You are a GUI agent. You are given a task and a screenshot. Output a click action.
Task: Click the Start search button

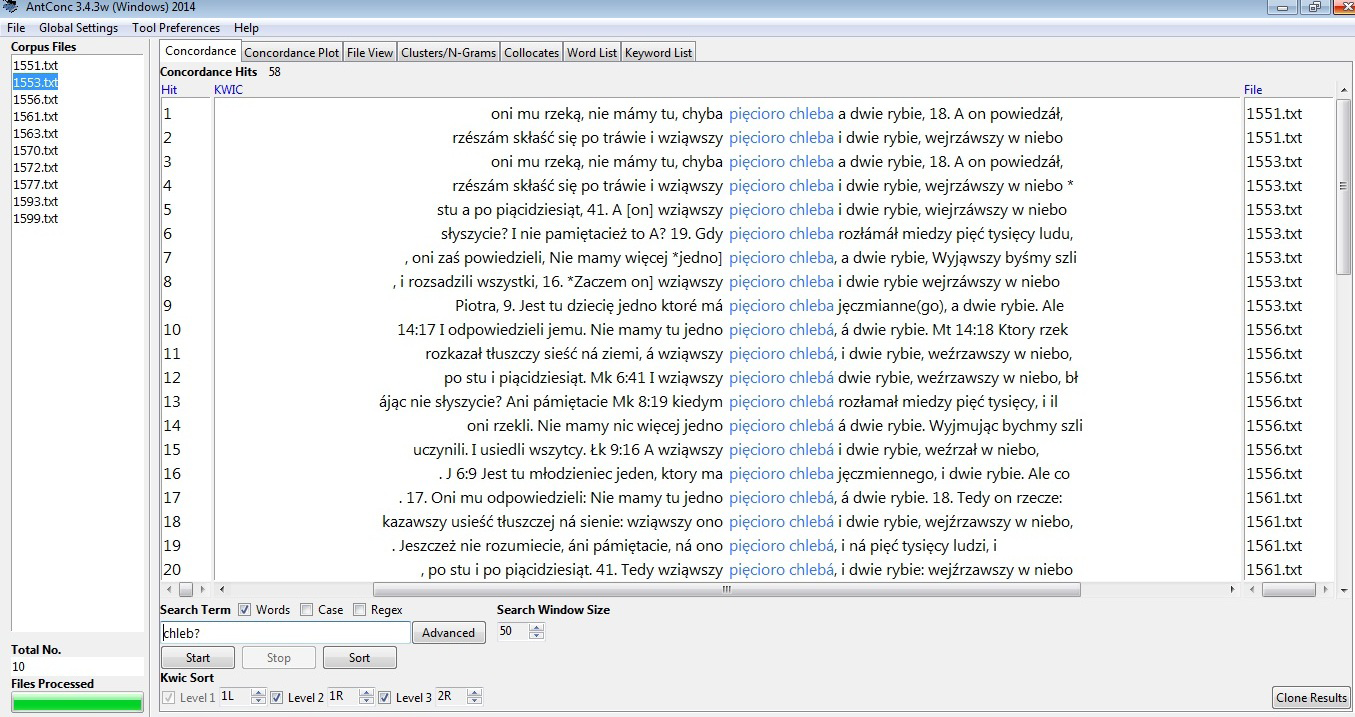pos(198,657)
